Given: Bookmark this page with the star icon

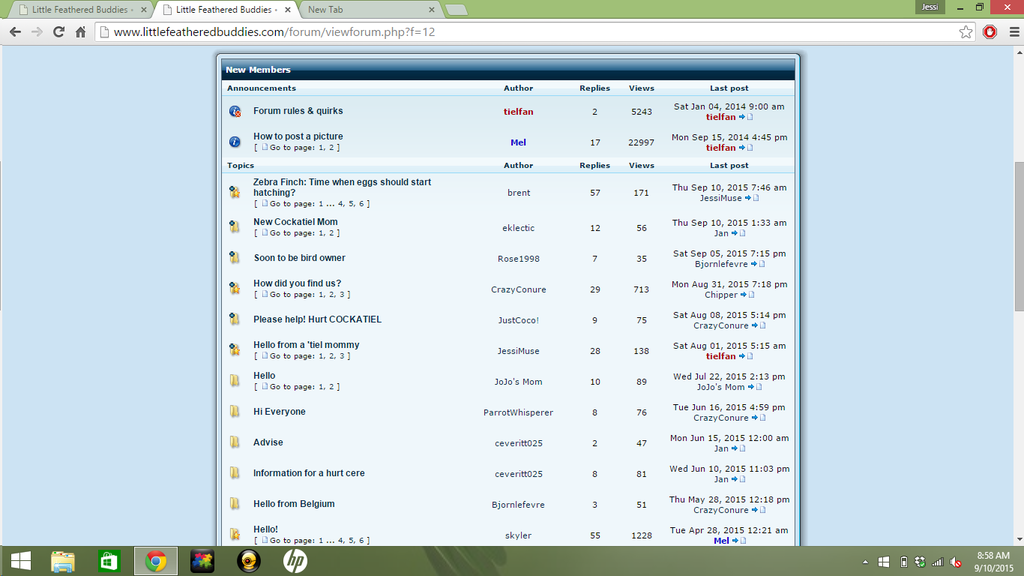Looking at the screenshot, I should pos(965,32).
